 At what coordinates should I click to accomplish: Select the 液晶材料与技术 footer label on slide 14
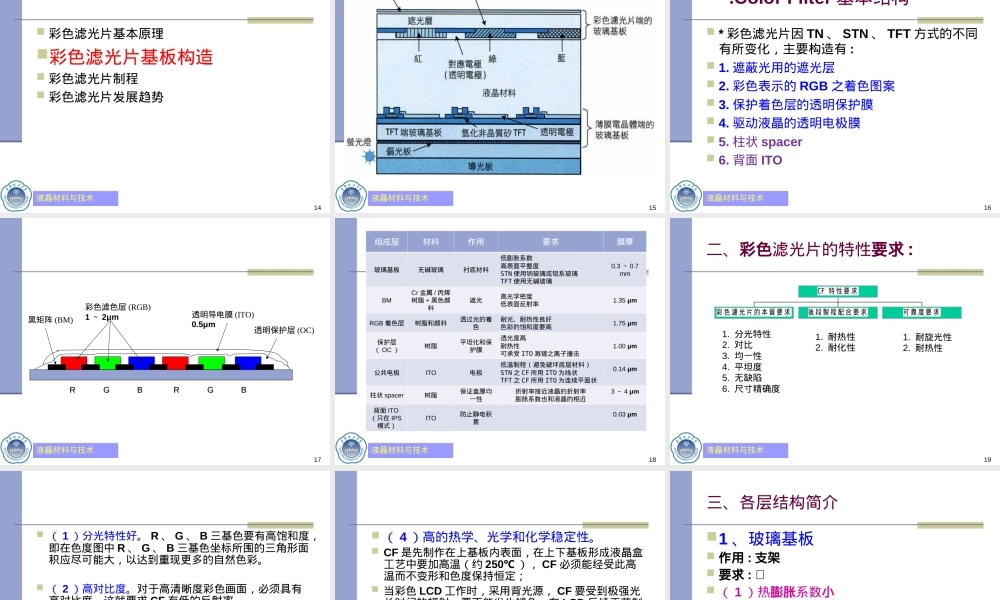(75, 198)
